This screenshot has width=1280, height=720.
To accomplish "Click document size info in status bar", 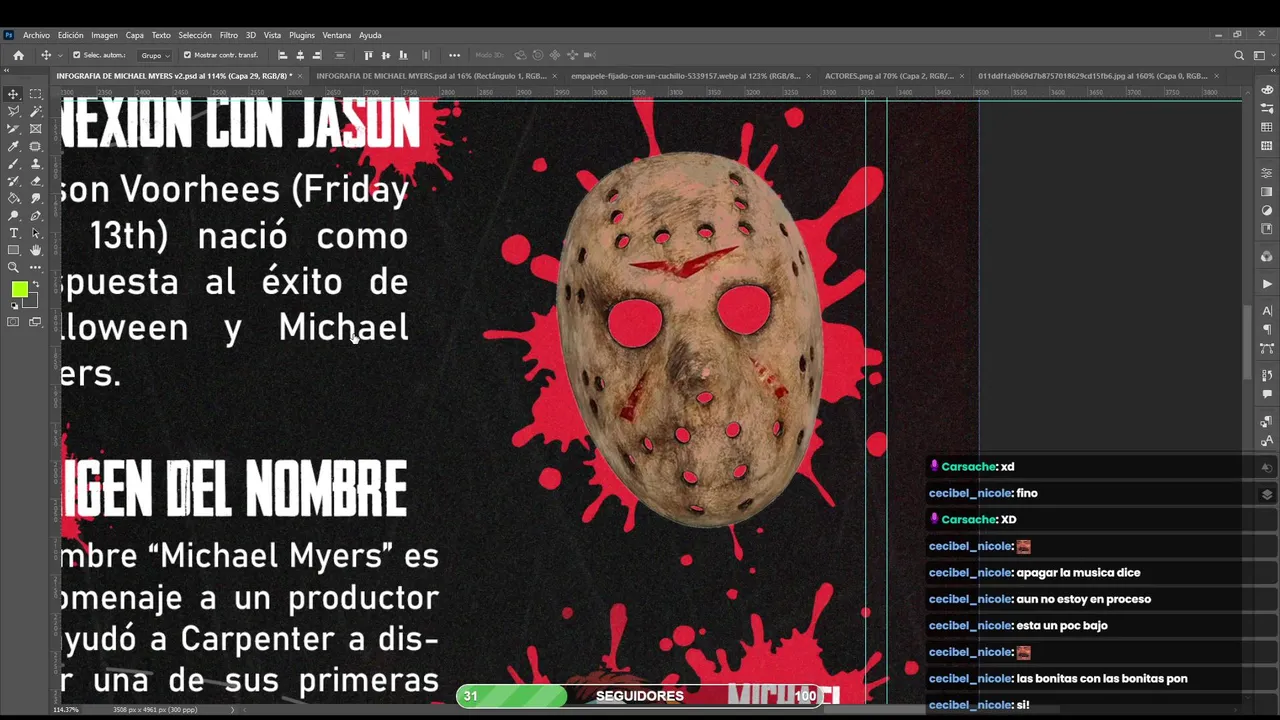I will coord(155,710).
